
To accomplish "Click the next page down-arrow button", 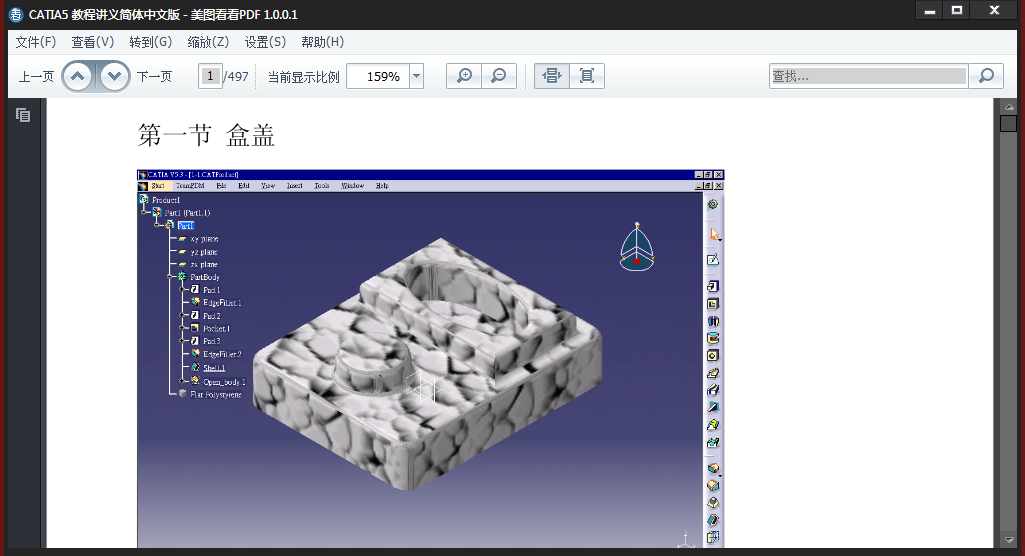I will pos(114,76).
